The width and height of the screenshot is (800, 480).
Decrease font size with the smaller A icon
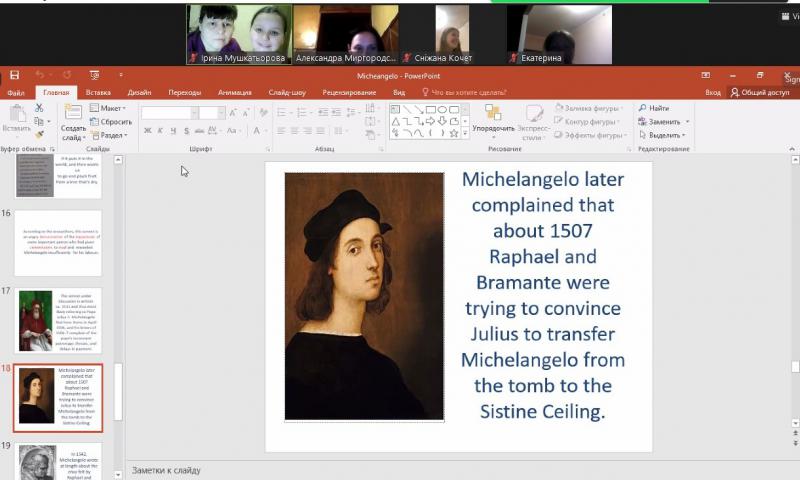247,113
